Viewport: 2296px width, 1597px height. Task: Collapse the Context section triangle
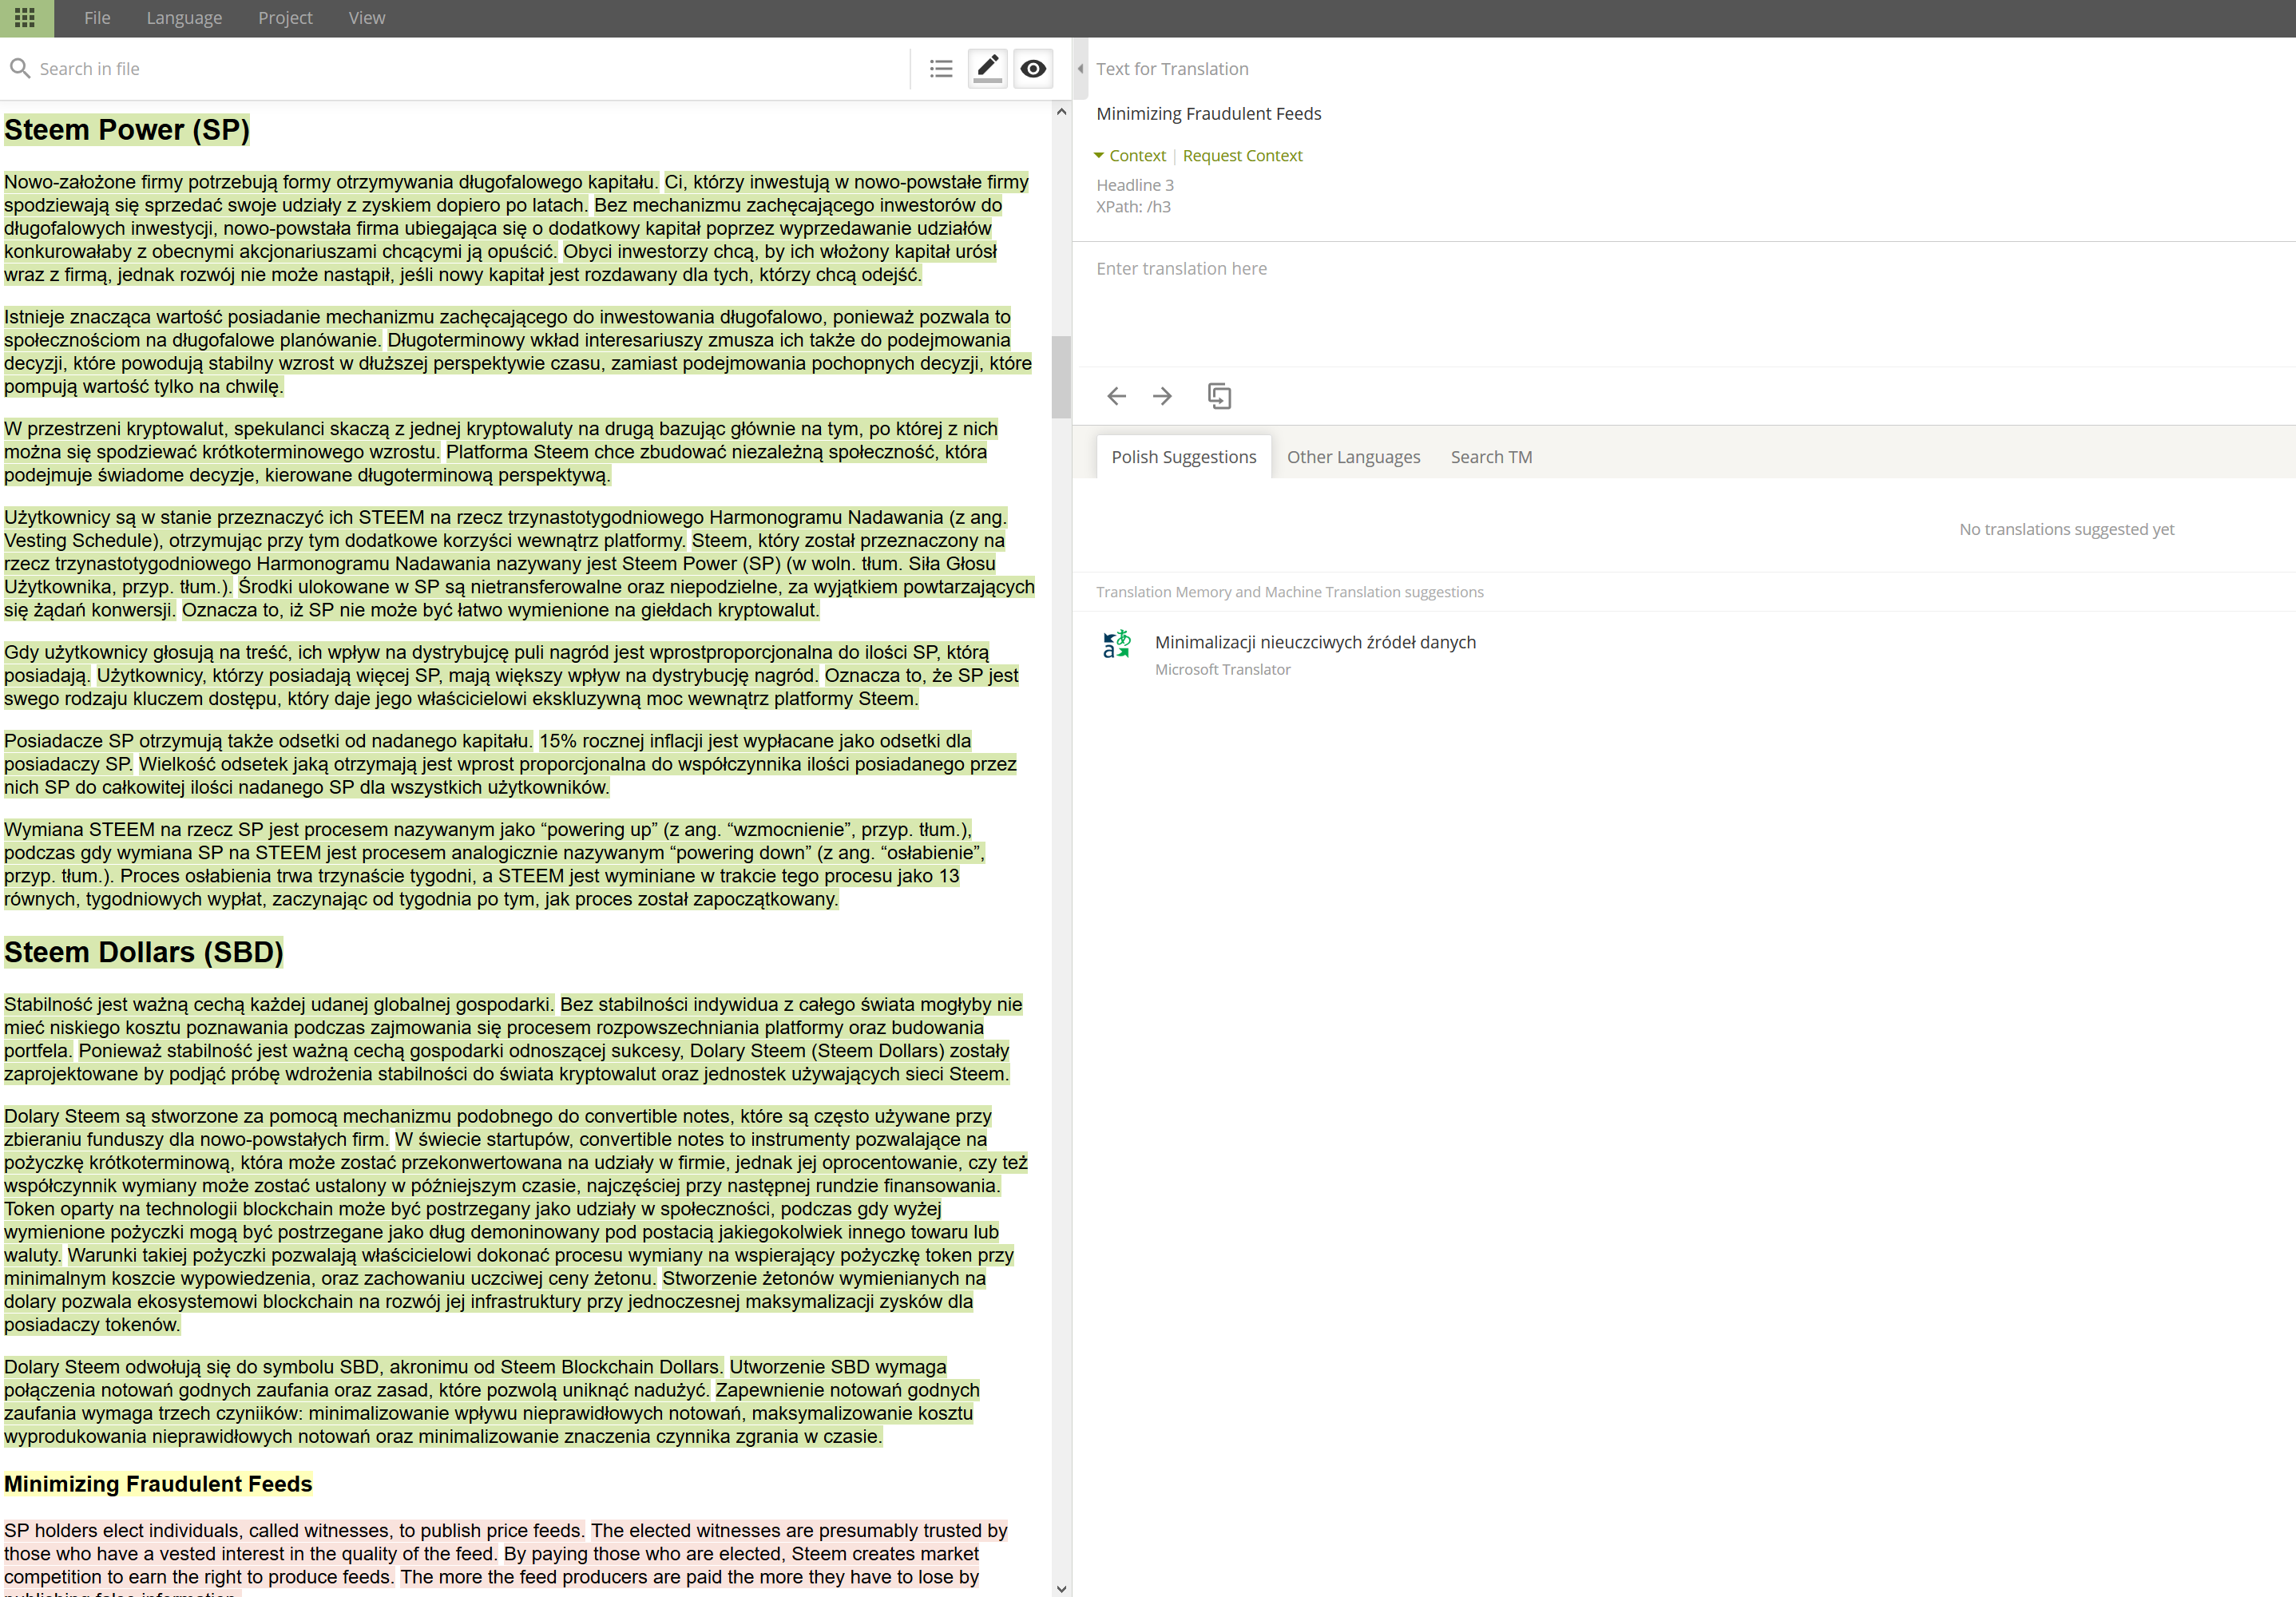pyautogui.click(x=1099, y=155)
